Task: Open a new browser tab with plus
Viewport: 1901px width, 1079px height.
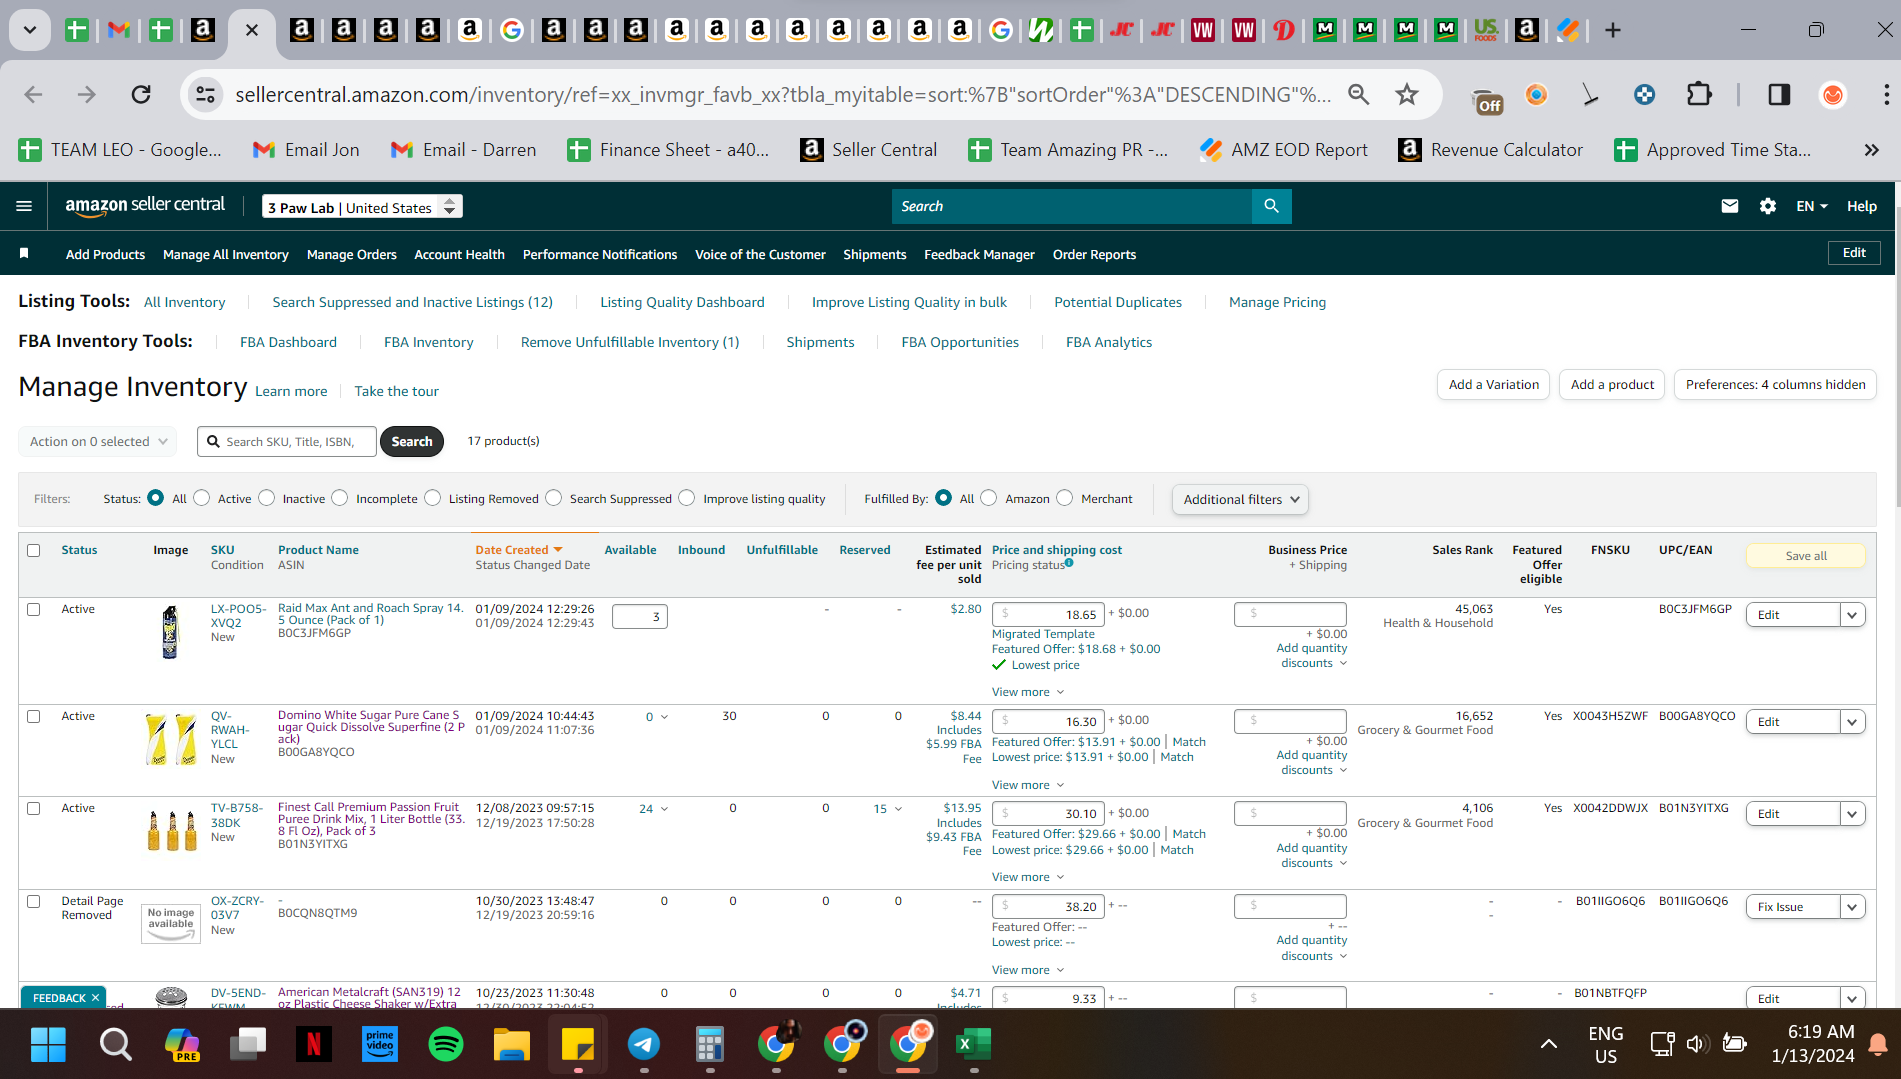Action: [1612, 30]
